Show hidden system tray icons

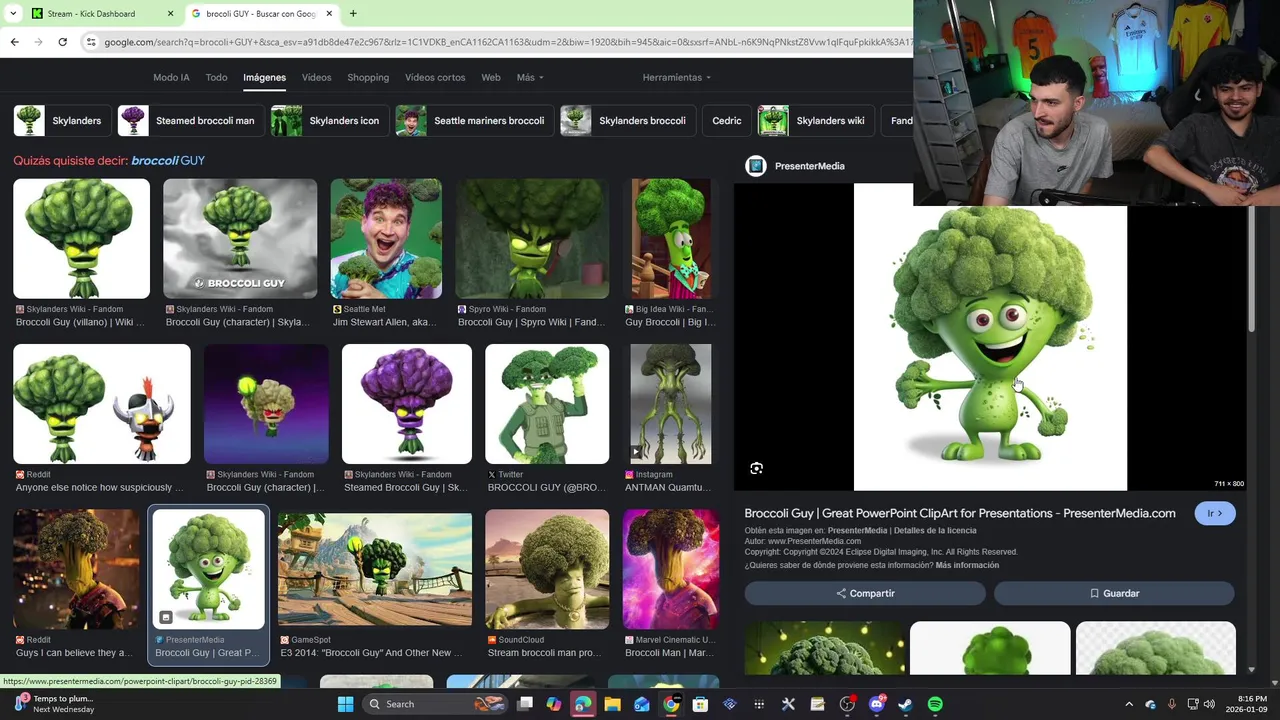click(x=1129, y=704)
